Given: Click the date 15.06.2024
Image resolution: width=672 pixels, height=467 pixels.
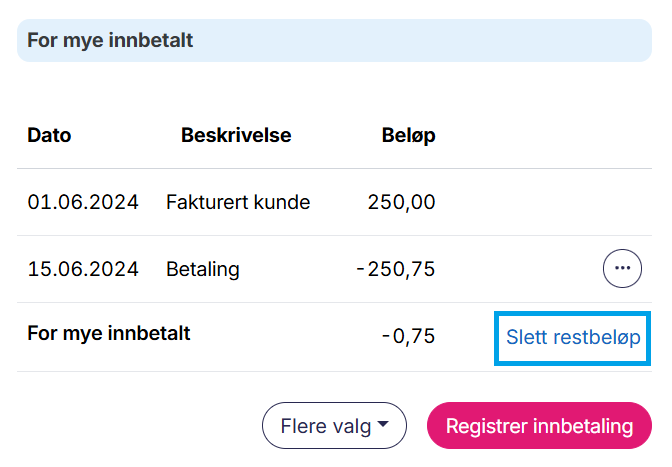Looking at the screenshot, I should (x=83, y=269).
